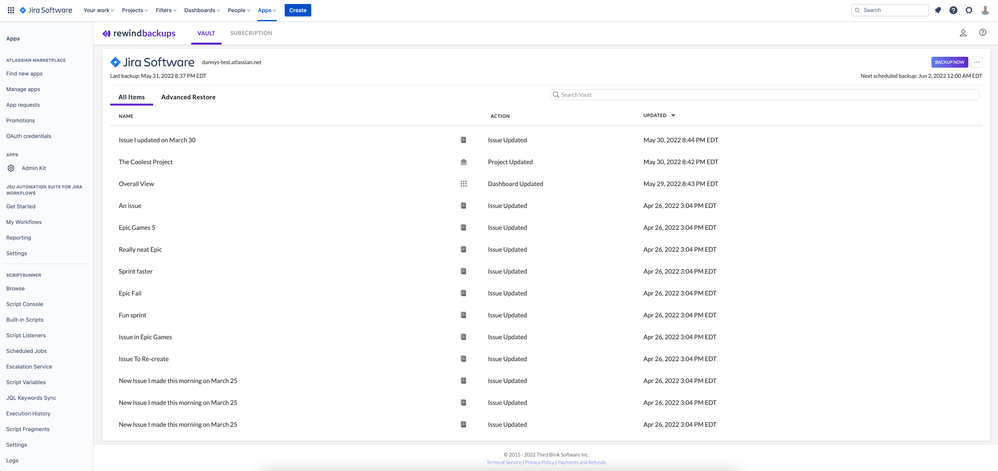Click the dashboard grid icon for 'Overall View'
Image resolution: width=998 pixels, height=471 pixels.
pos(463,183)
